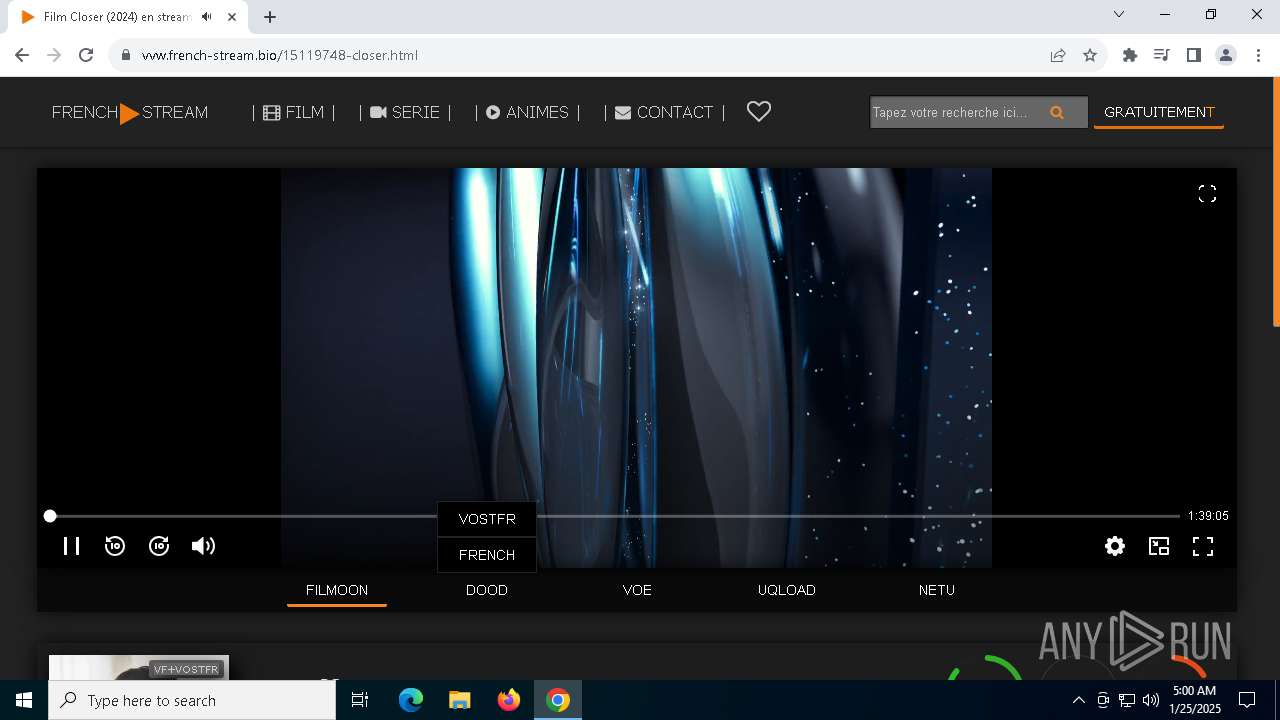Screen dimensions: 1280x720
Task: Click the GRATUITEMENT button
Action: point(1159,112)
